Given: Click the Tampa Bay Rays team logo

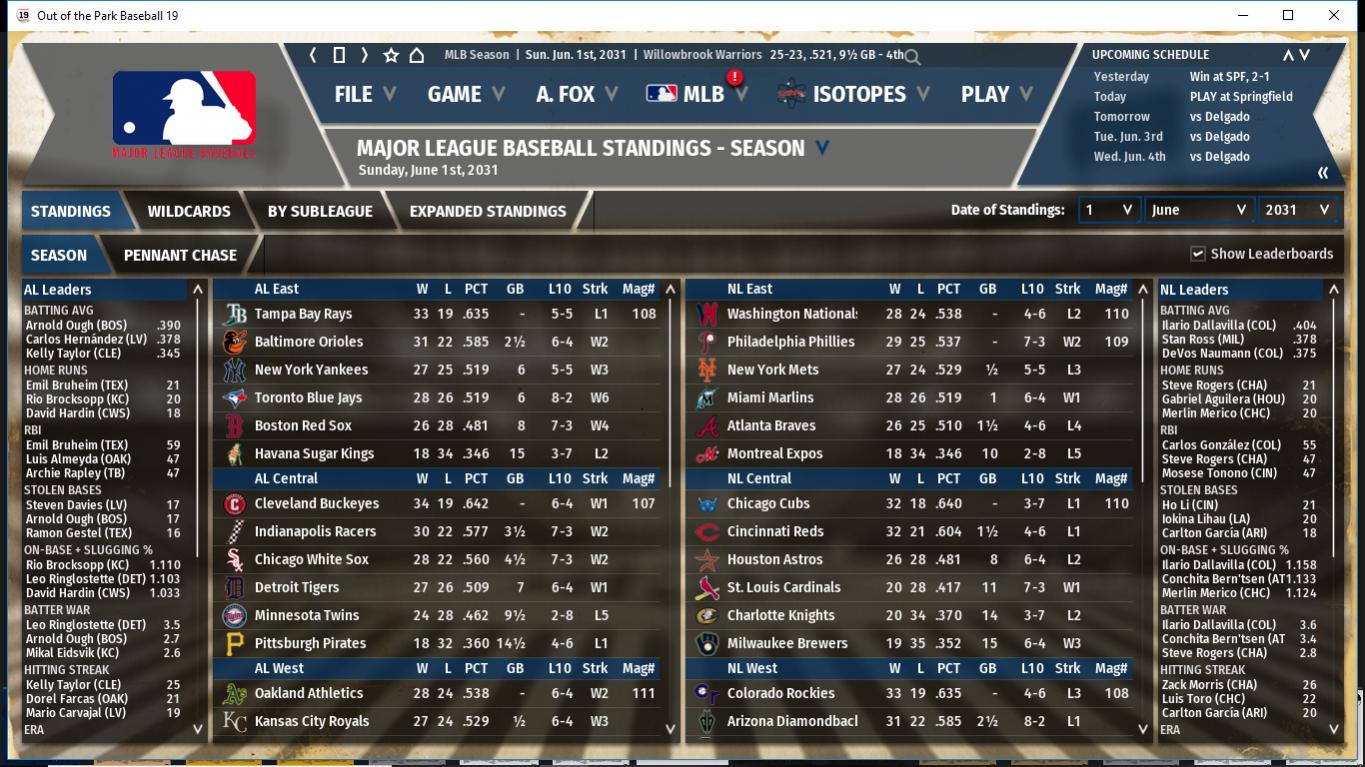Looking at the screenshot, I should point(234,314).
